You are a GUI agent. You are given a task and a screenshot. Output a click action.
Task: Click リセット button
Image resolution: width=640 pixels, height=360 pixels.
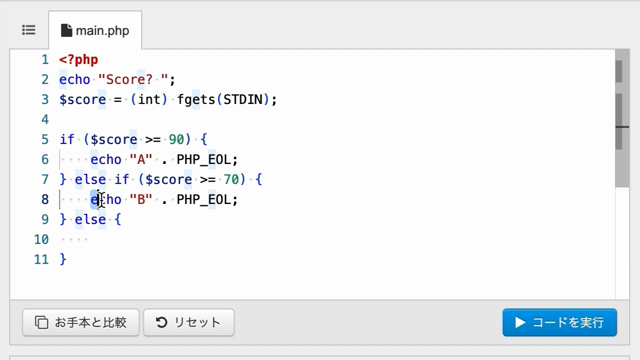[x=189, y=322]
